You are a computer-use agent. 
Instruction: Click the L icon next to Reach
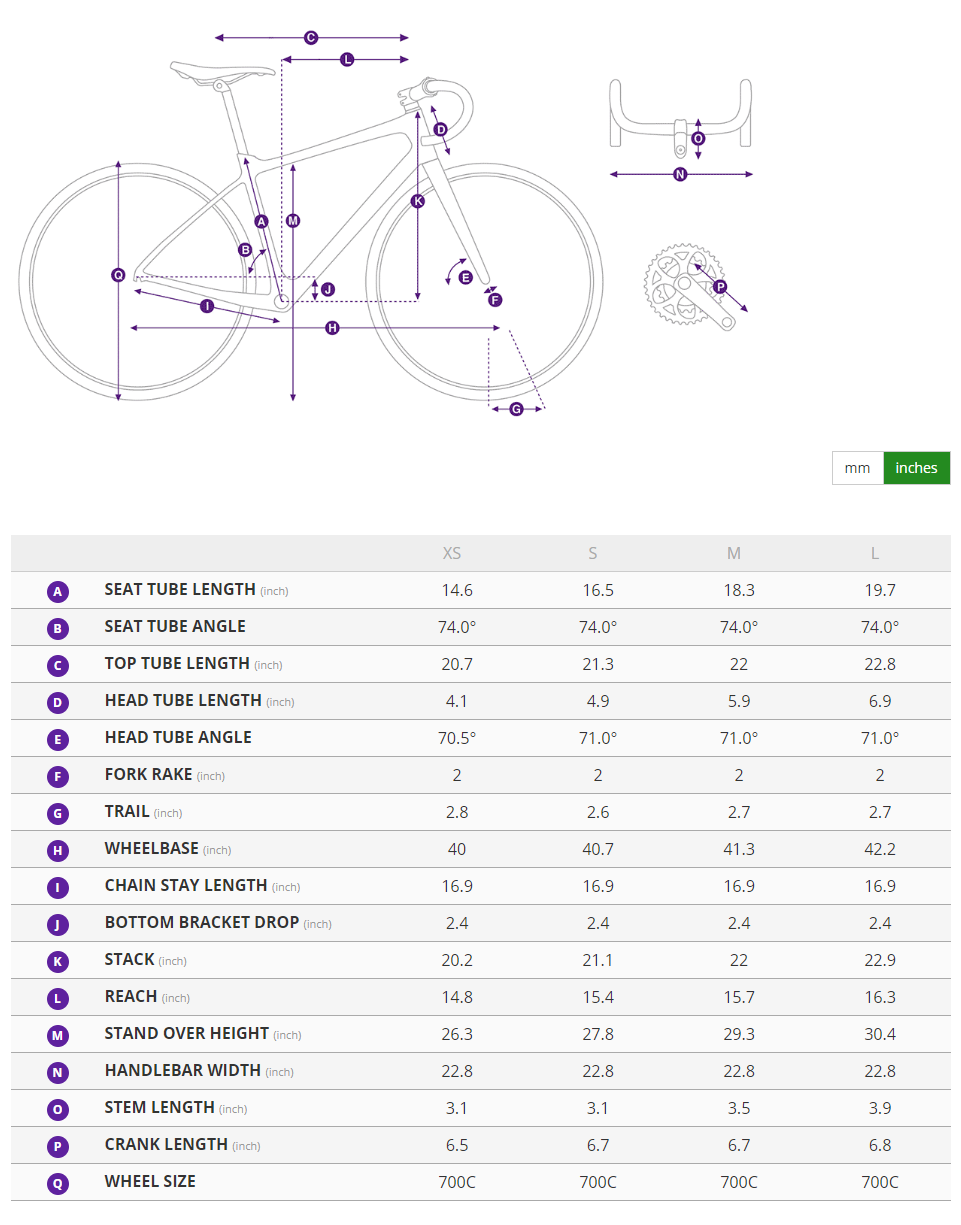point(58,999)
